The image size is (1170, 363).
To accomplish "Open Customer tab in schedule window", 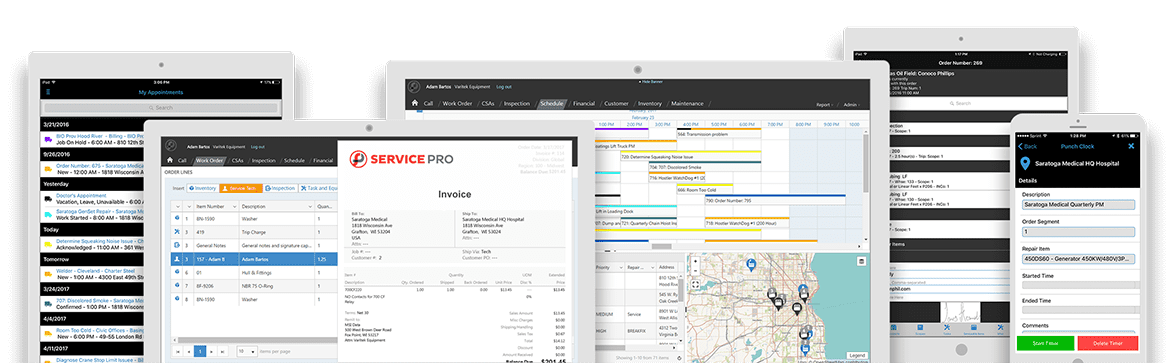I will (x=616, y=103).
